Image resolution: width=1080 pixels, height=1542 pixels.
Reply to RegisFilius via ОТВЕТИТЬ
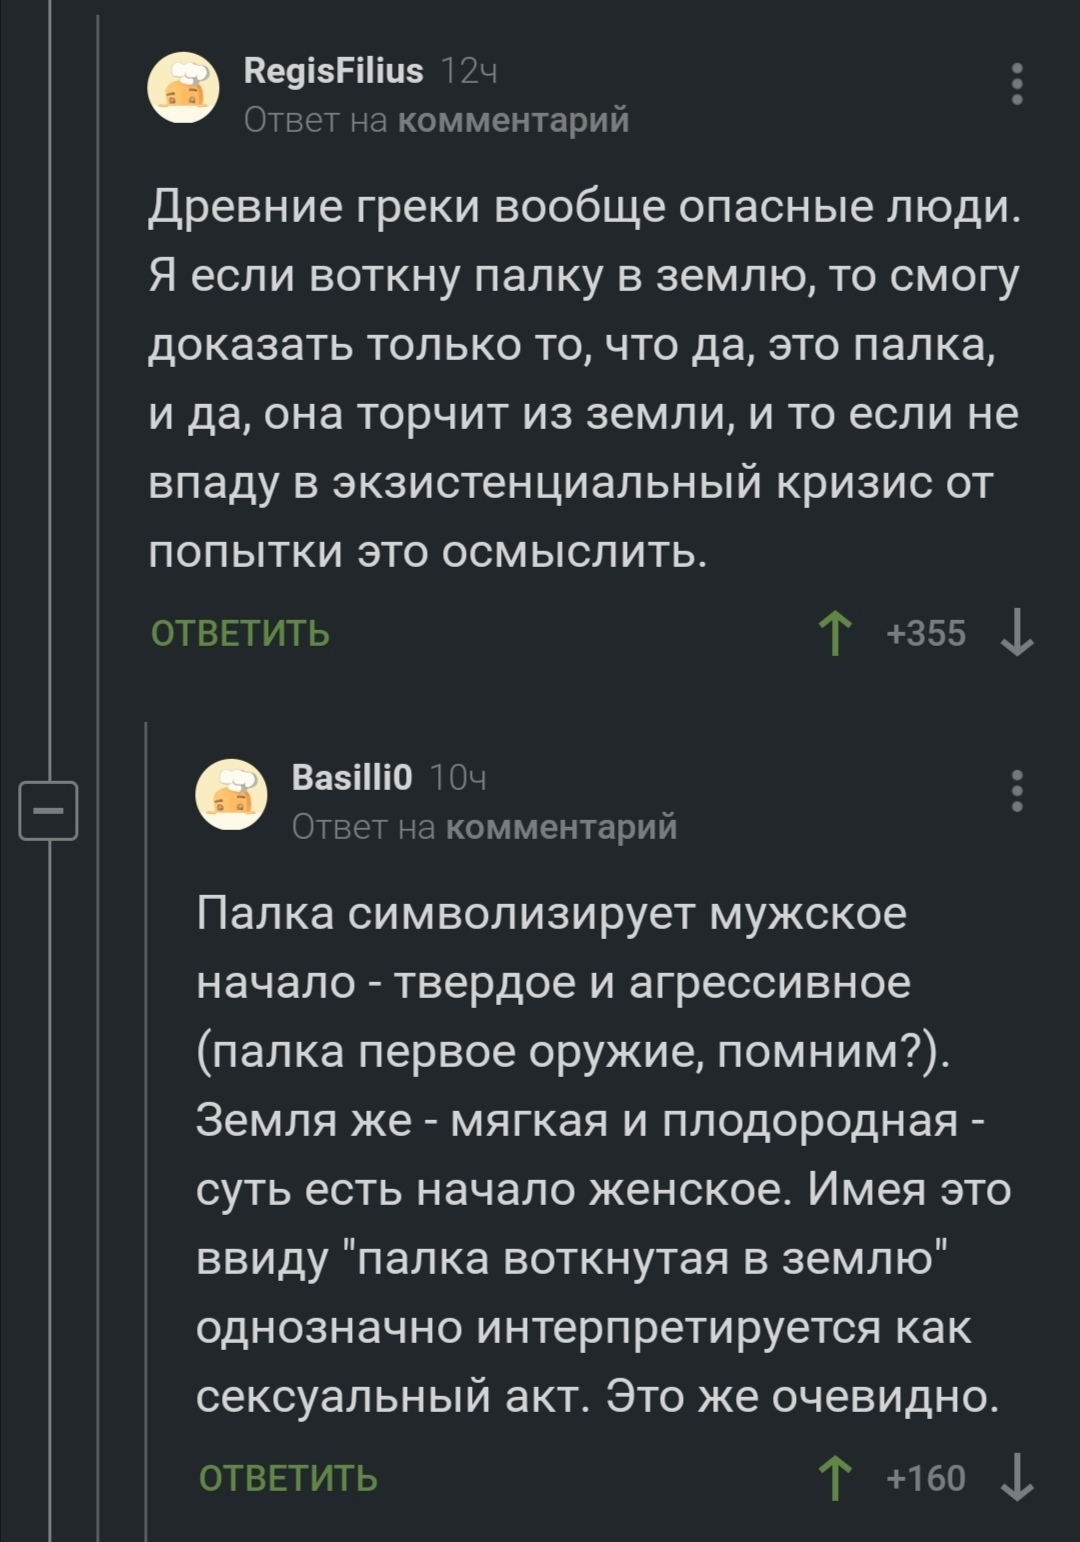(x=240, y=634)
